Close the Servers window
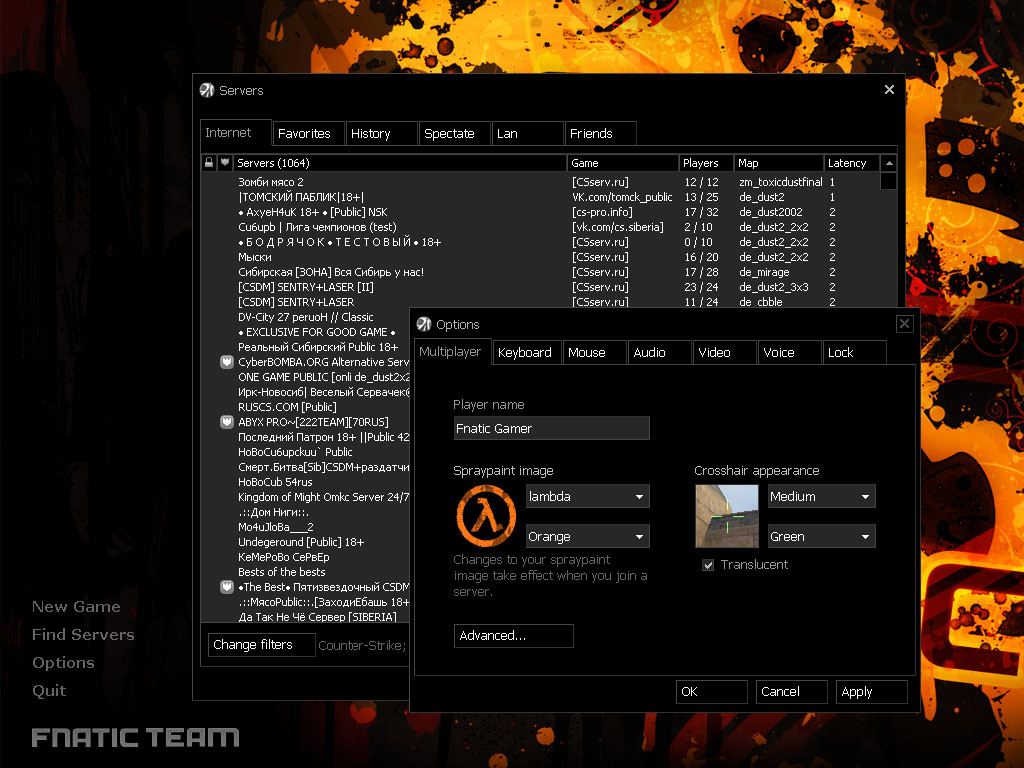 [x=889, y=89]
